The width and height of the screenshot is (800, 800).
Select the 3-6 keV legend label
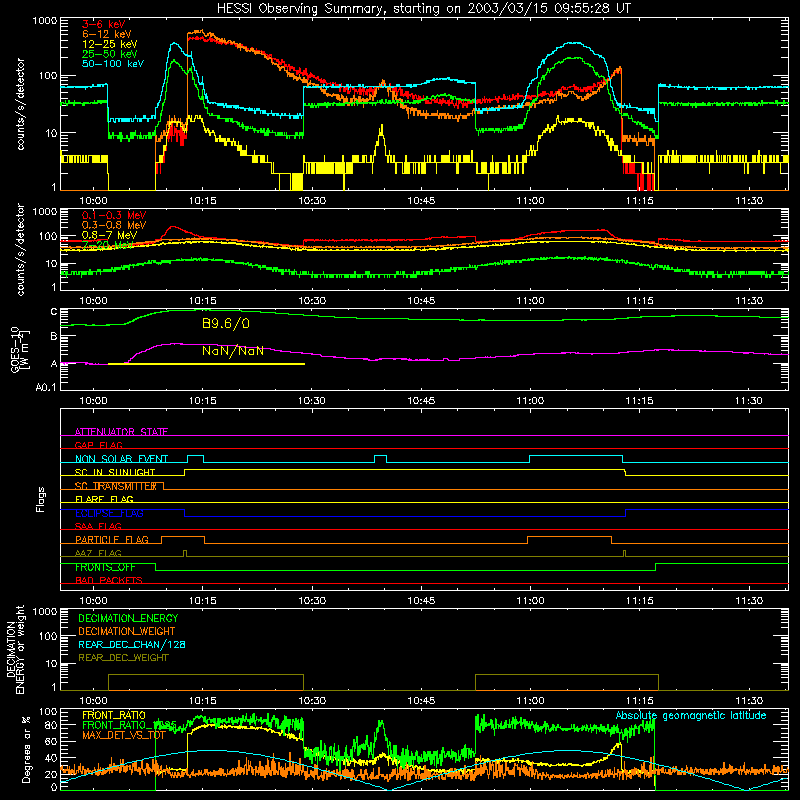104,24
